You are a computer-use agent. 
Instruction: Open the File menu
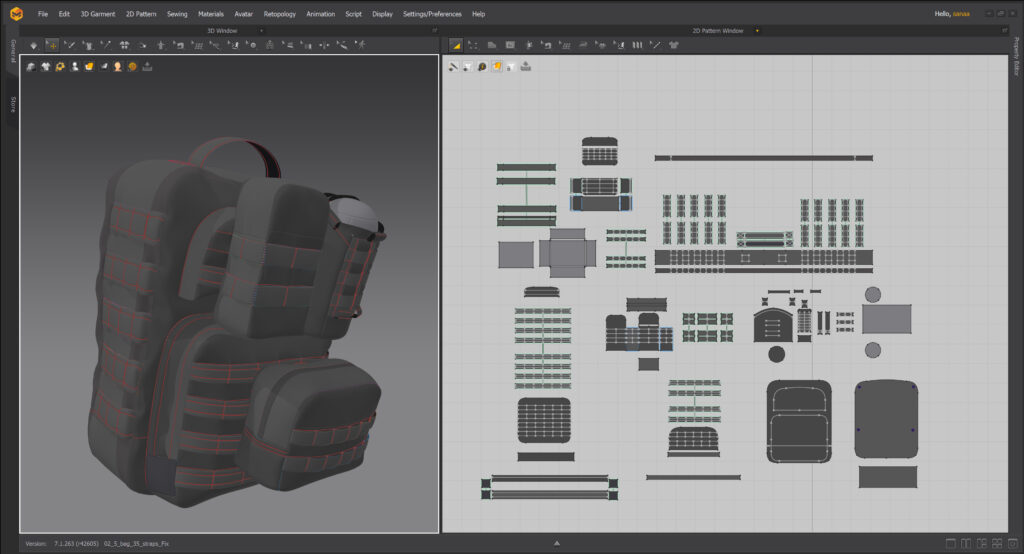(x=42, y=14)
